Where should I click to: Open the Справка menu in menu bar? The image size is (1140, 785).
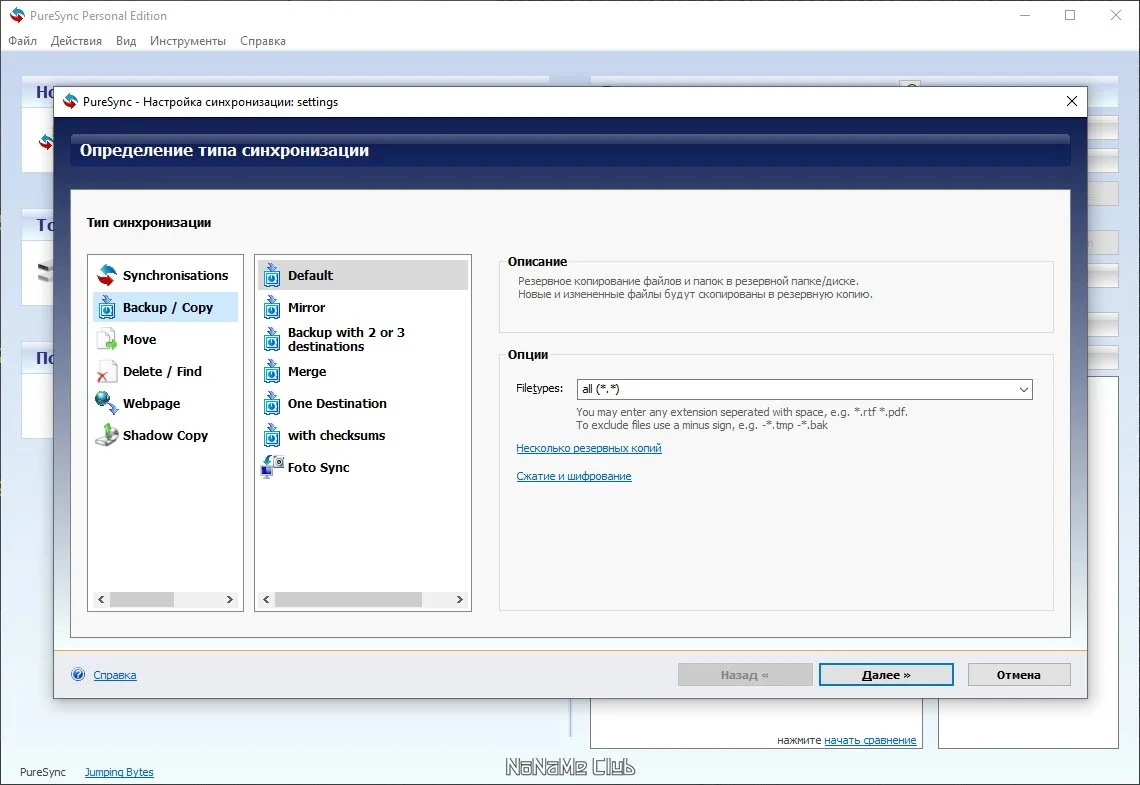[x=262, y=41]
